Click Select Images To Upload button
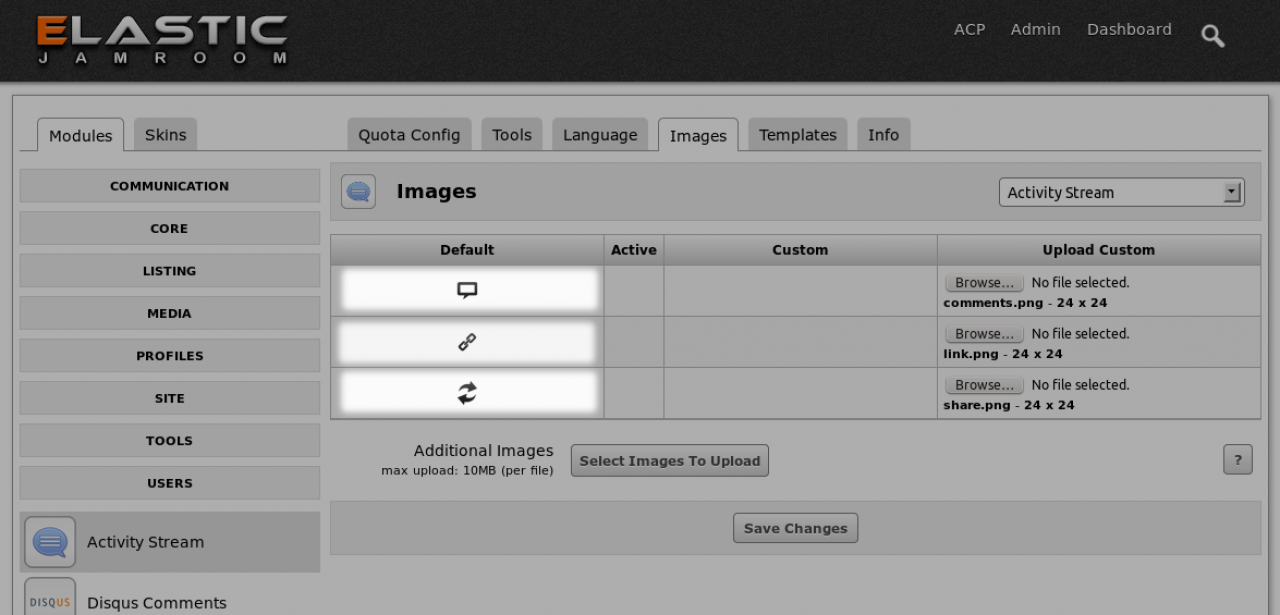1280x615 pixels. click(669, 461)
